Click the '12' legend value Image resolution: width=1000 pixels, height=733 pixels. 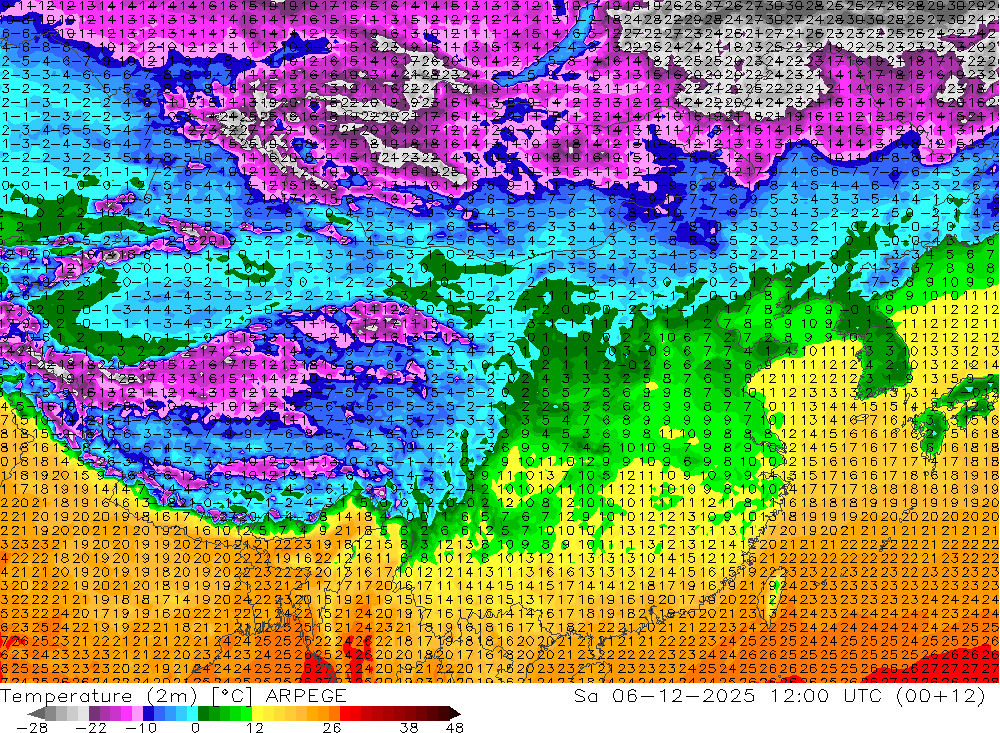point(254,727)
